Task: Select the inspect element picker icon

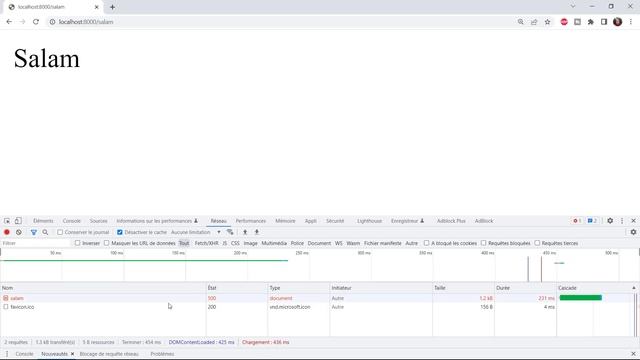Action: pos(7,221)
